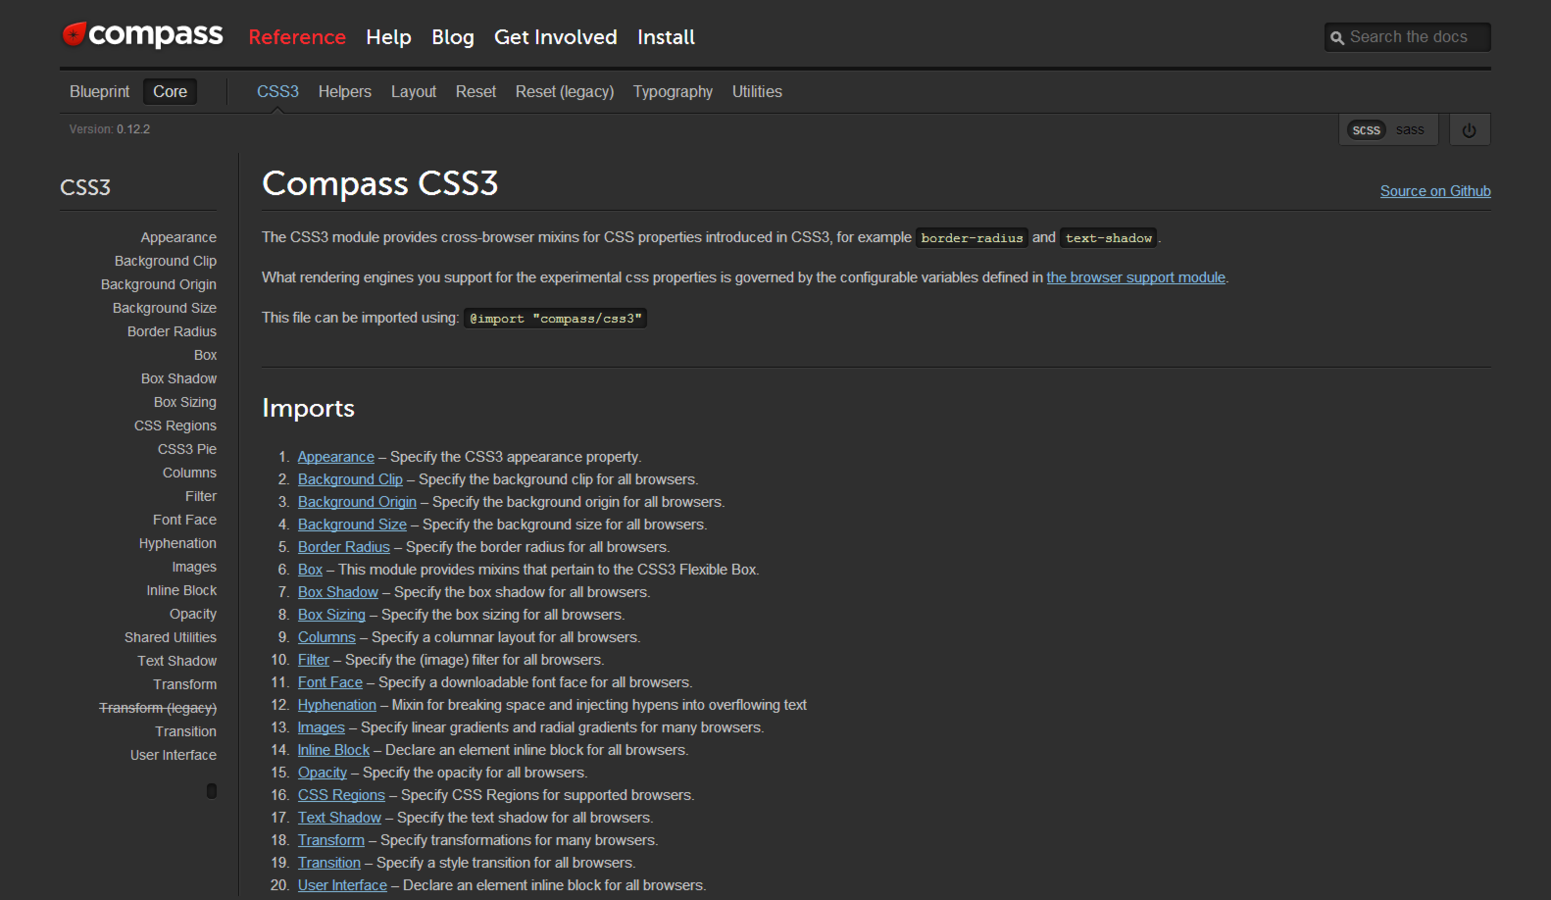Select the Helpers tab
1551x900 pixels.
tap(345, 92)
